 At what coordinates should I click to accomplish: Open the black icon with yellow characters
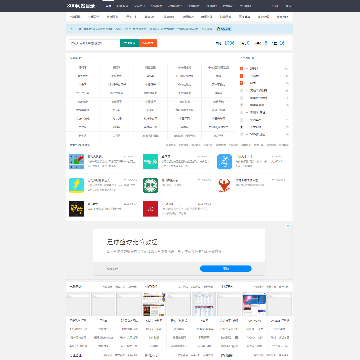[x=76, y=209]
